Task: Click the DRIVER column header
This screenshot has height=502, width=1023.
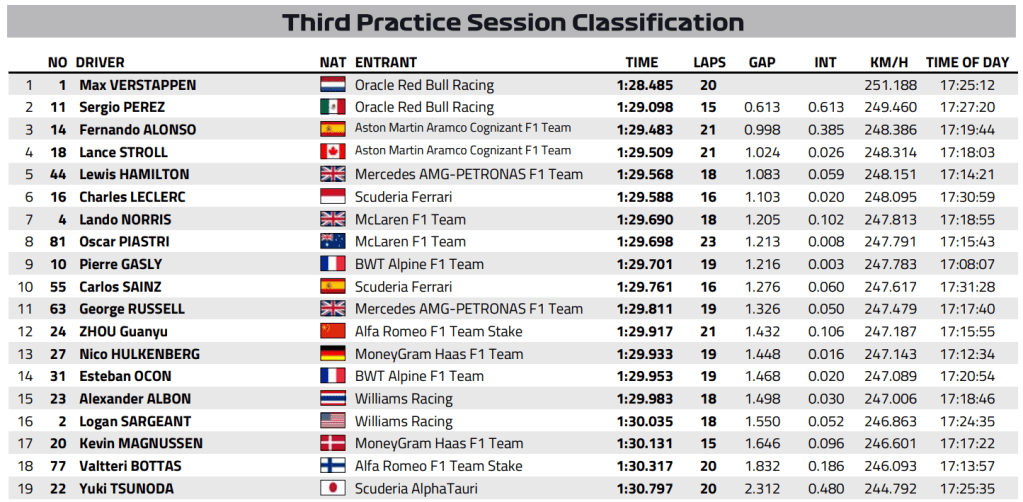Action: click(100, 62)
